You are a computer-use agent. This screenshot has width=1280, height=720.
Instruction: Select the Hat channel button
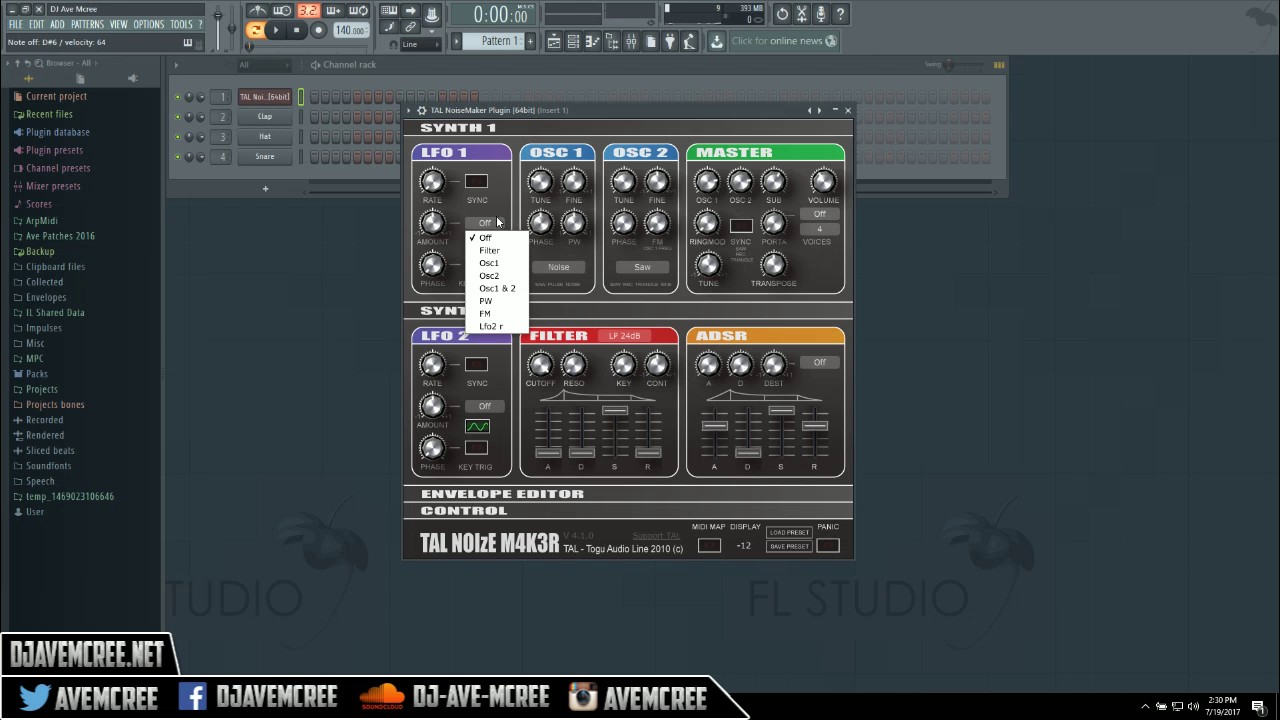coord(264,137)
